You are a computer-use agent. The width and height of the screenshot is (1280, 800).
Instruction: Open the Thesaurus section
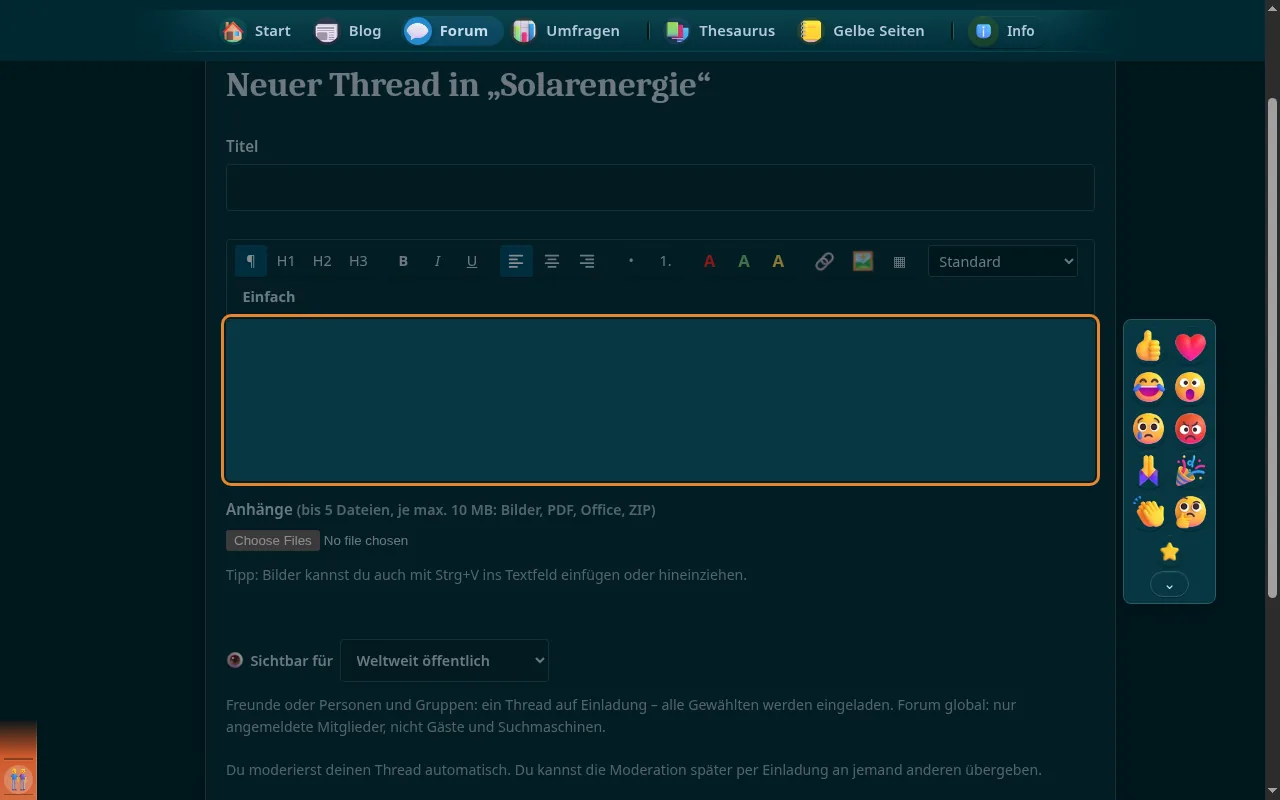pos(721,31)
